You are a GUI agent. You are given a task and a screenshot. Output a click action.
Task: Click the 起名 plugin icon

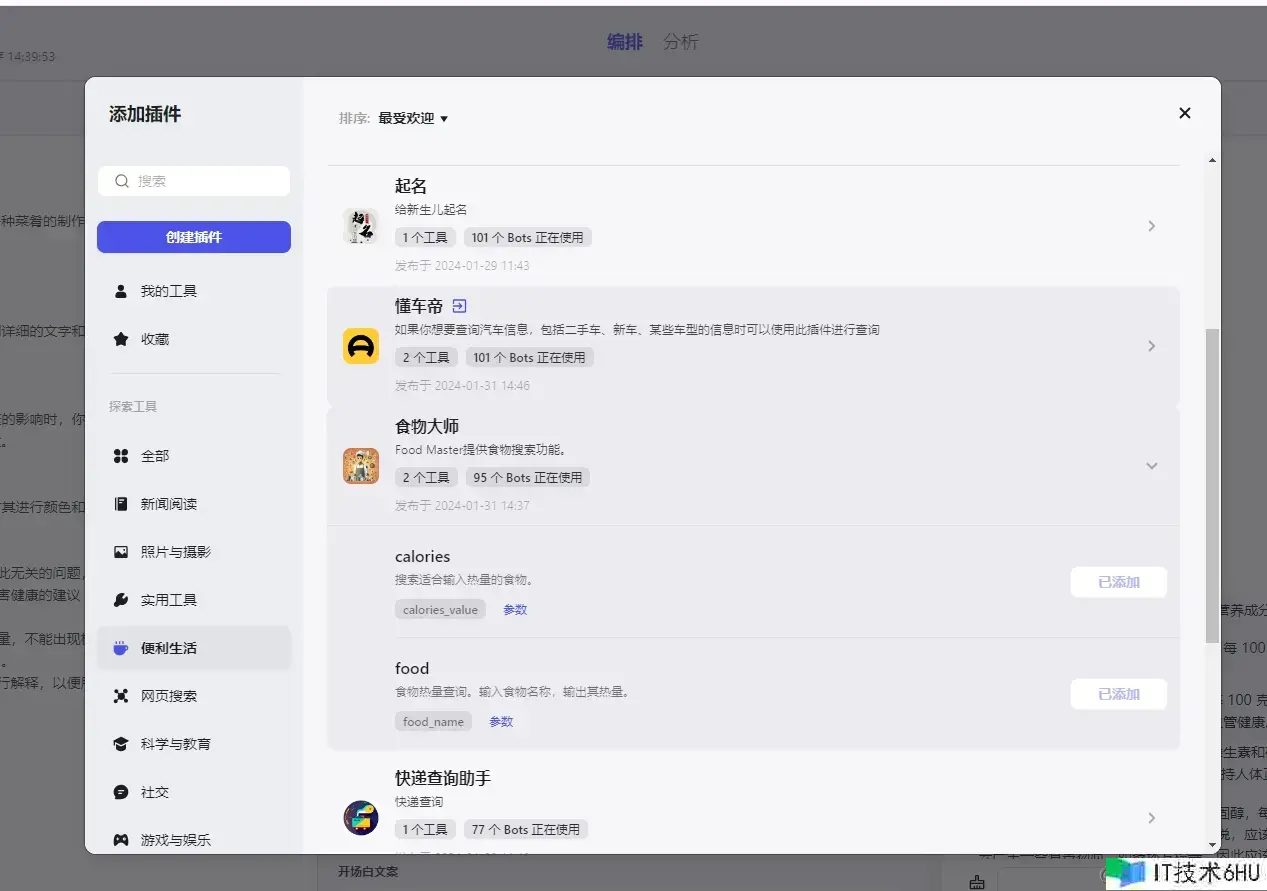tap(360, 226)
